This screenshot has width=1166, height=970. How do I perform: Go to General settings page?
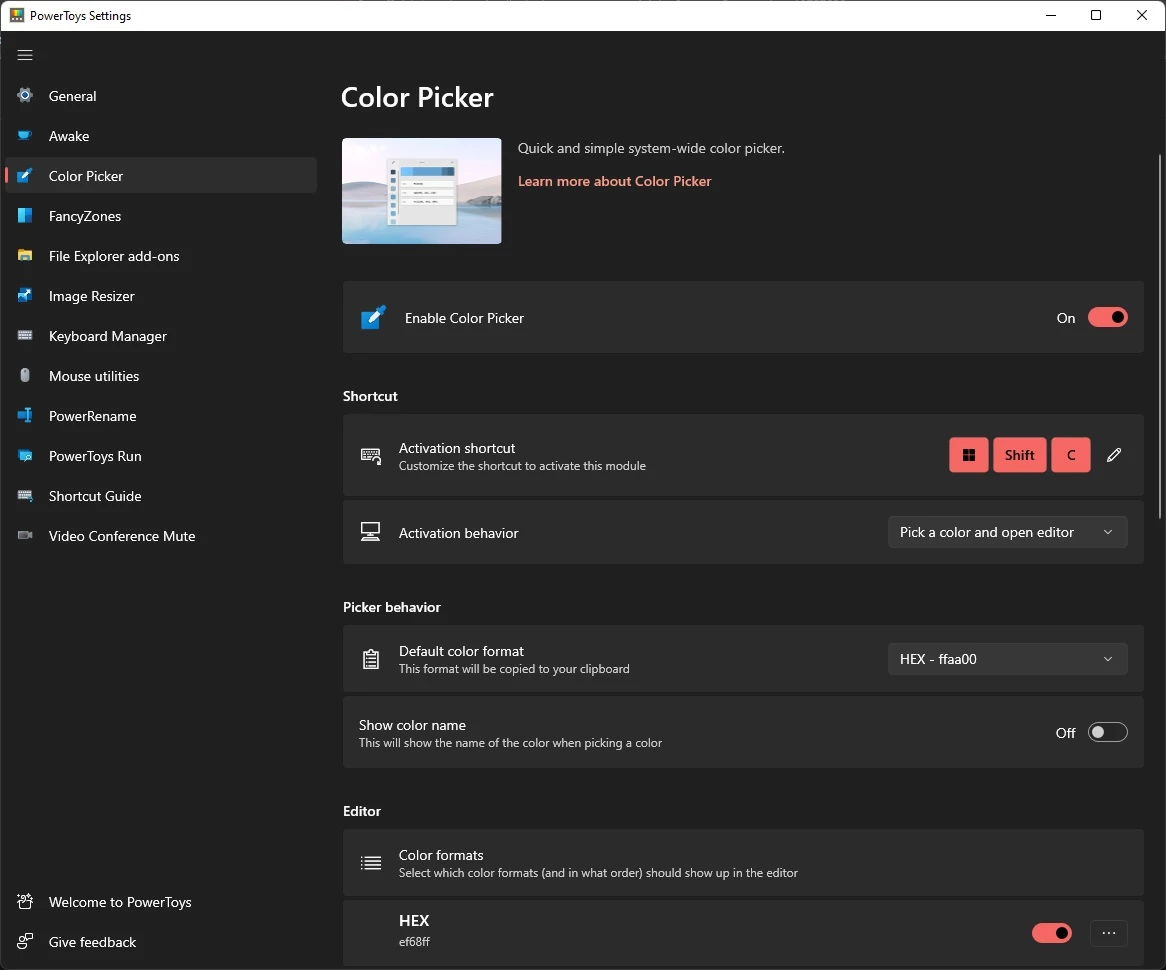pyautogui.click(x=161, y=96)
